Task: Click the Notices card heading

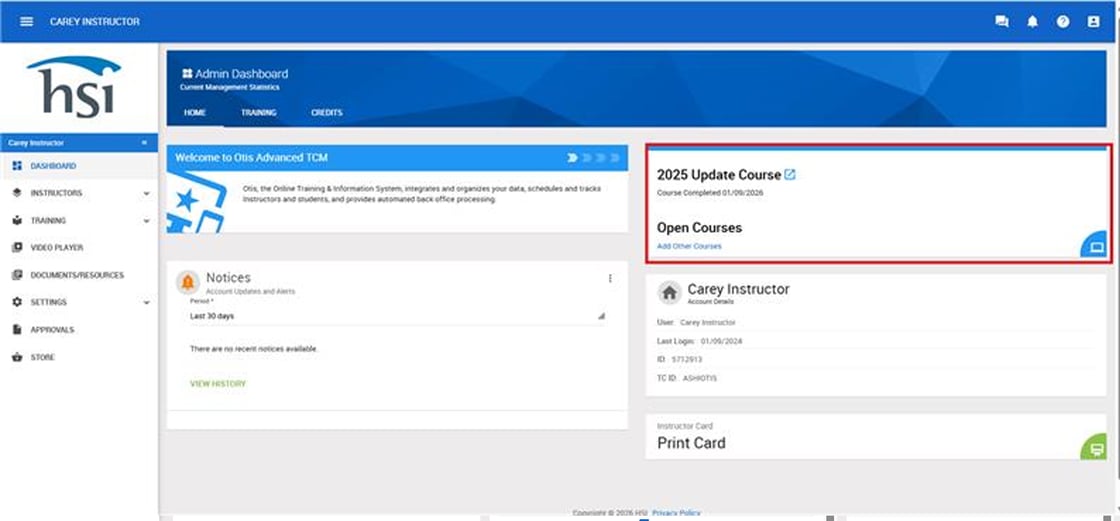Action: [x=229, y=278]
